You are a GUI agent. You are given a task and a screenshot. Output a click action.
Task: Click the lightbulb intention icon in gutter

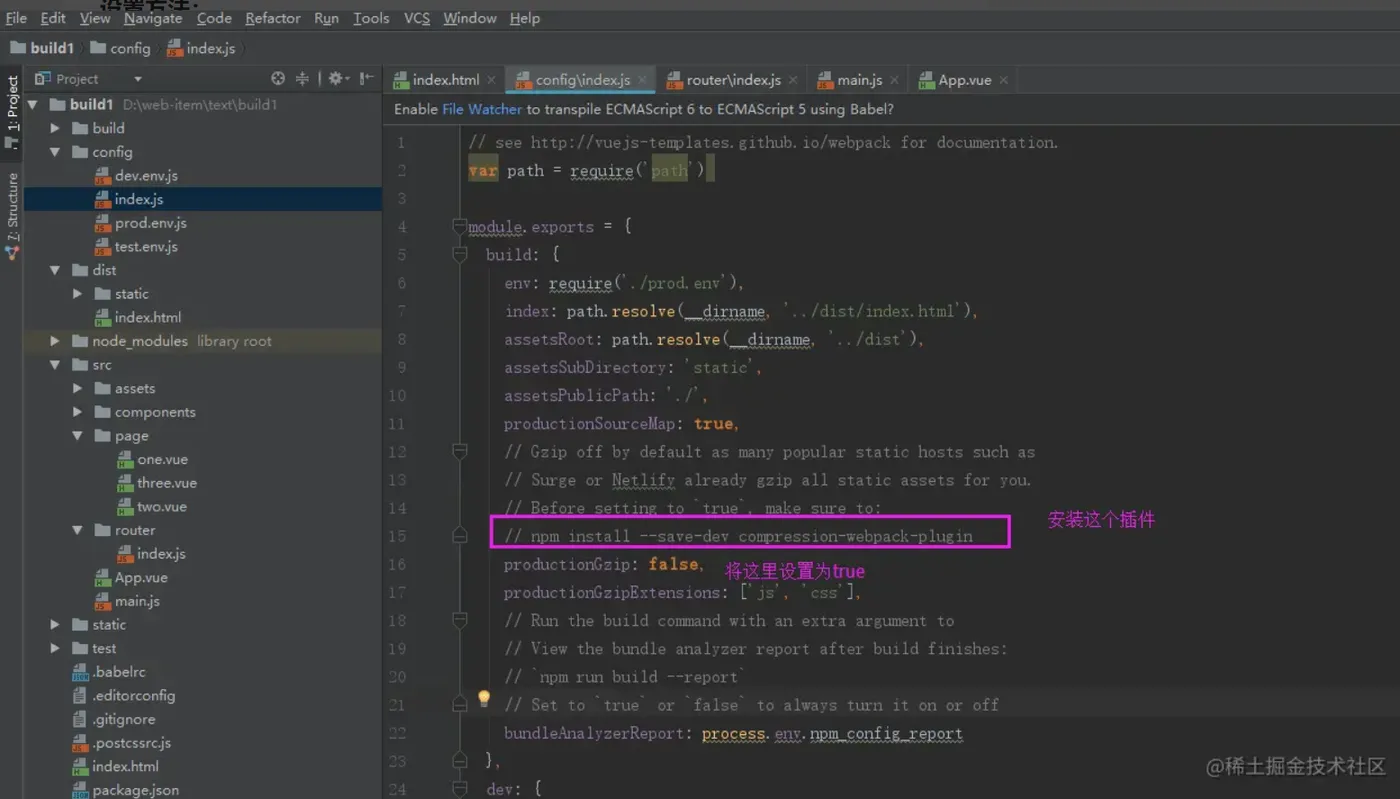tap(484, 698)
